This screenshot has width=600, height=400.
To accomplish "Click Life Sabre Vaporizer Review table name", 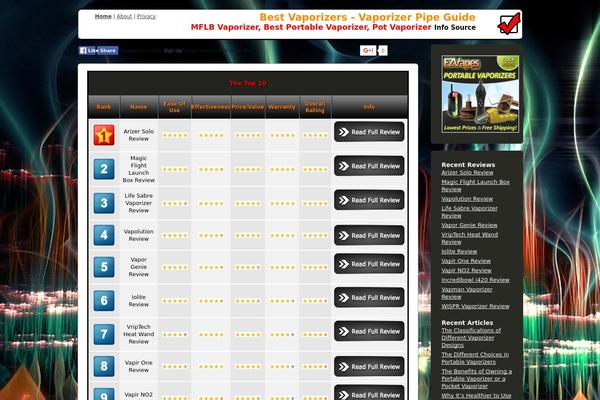I will coord(139,203).
